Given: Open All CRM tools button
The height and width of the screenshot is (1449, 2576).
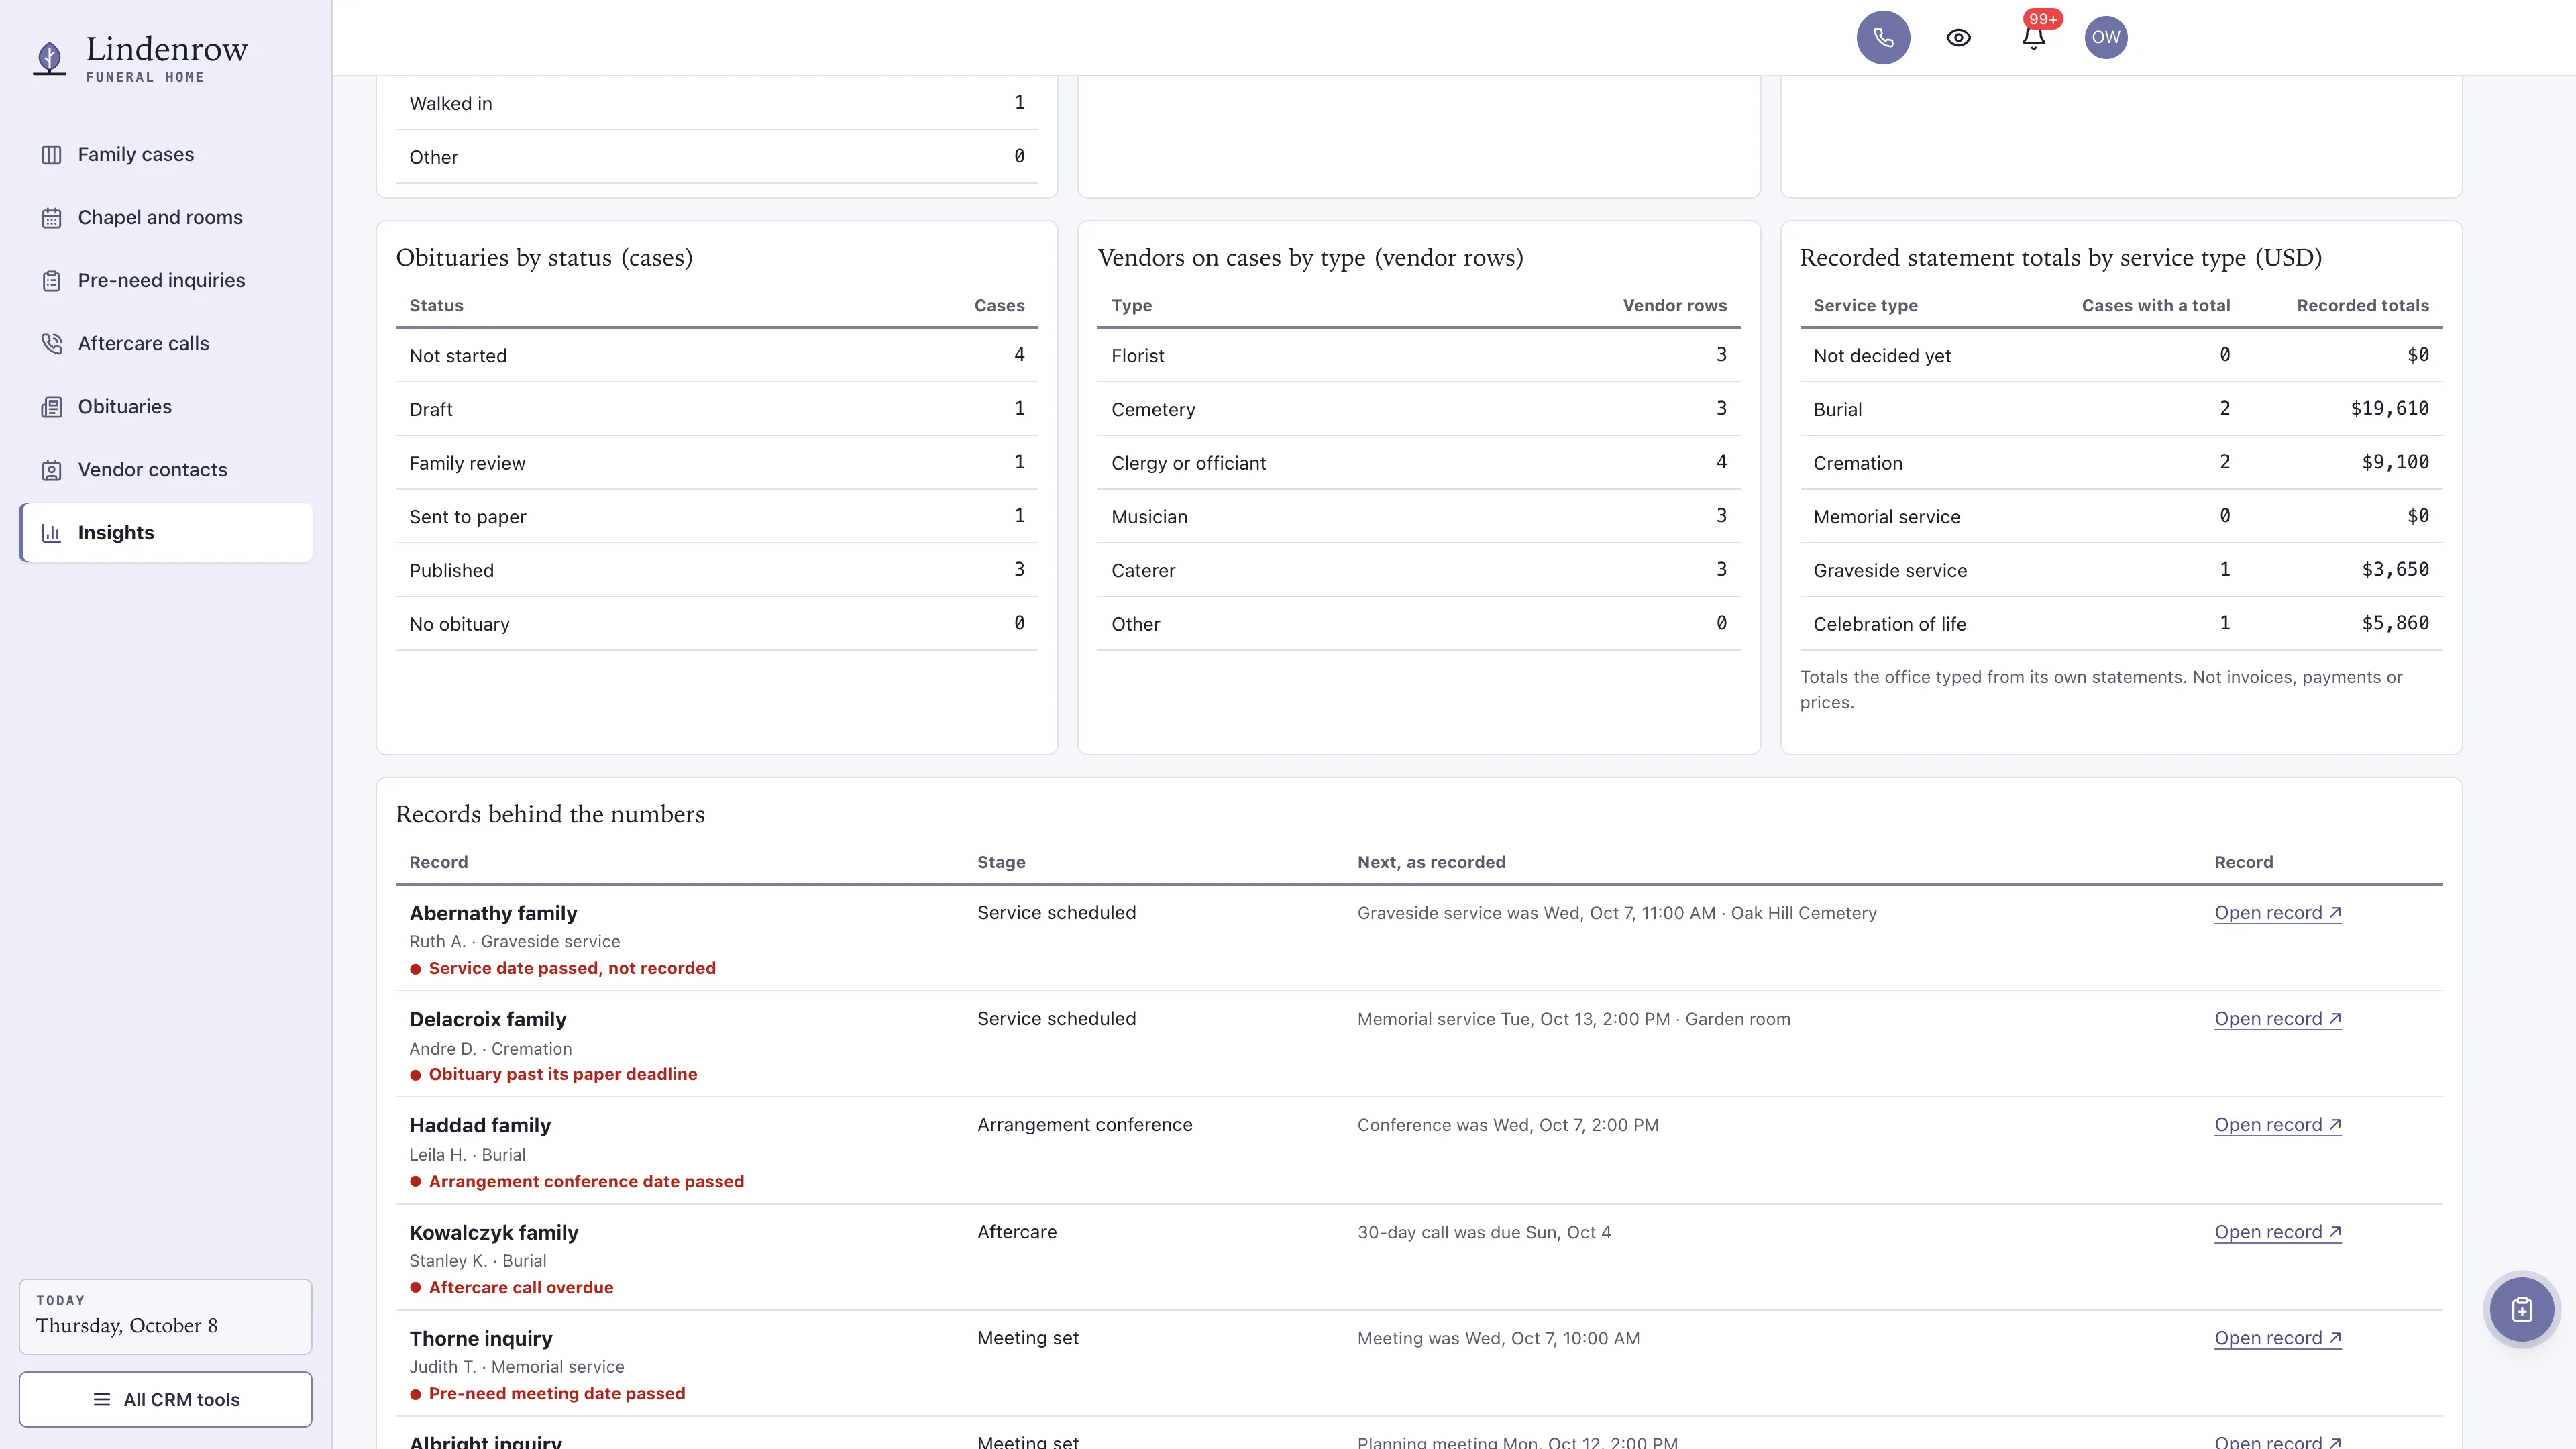Looking at the screenshot, I should pyautogui.click(x=165, y=1399).
